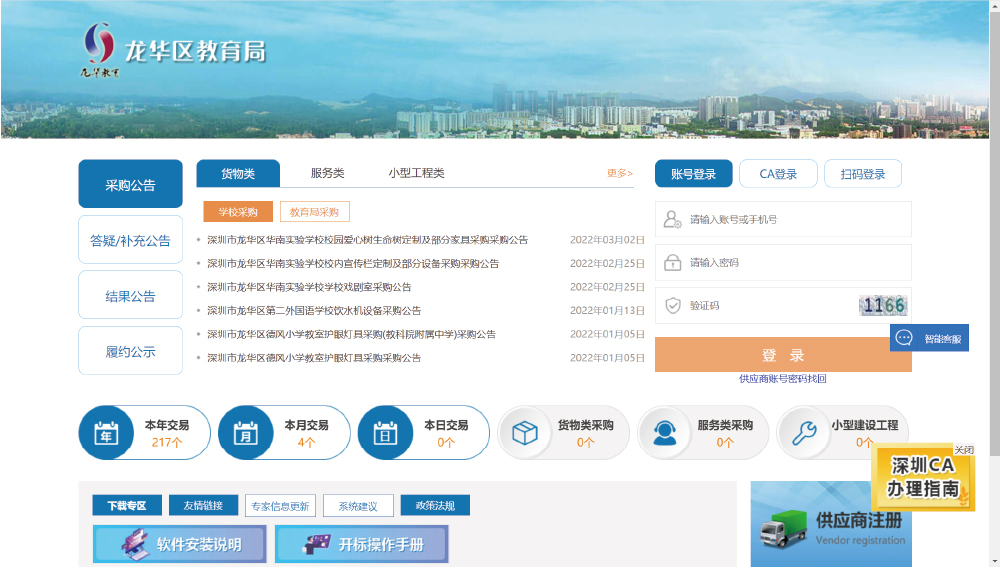Viewport: 1000px width, 568px height.
Task: Click the small construction wrench icon
Action: click(804, 433)
